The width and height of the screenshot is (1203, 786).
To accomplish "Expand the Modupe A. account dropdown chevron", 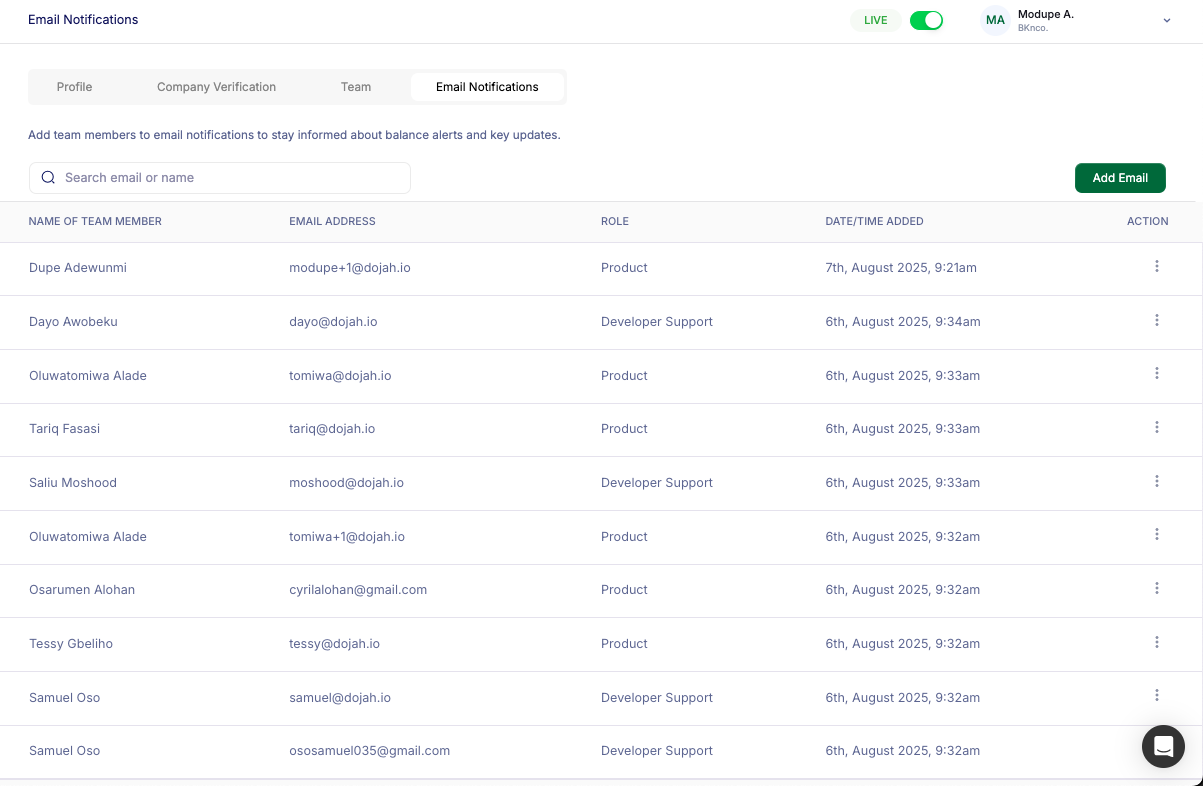I will pos(1166,21).
